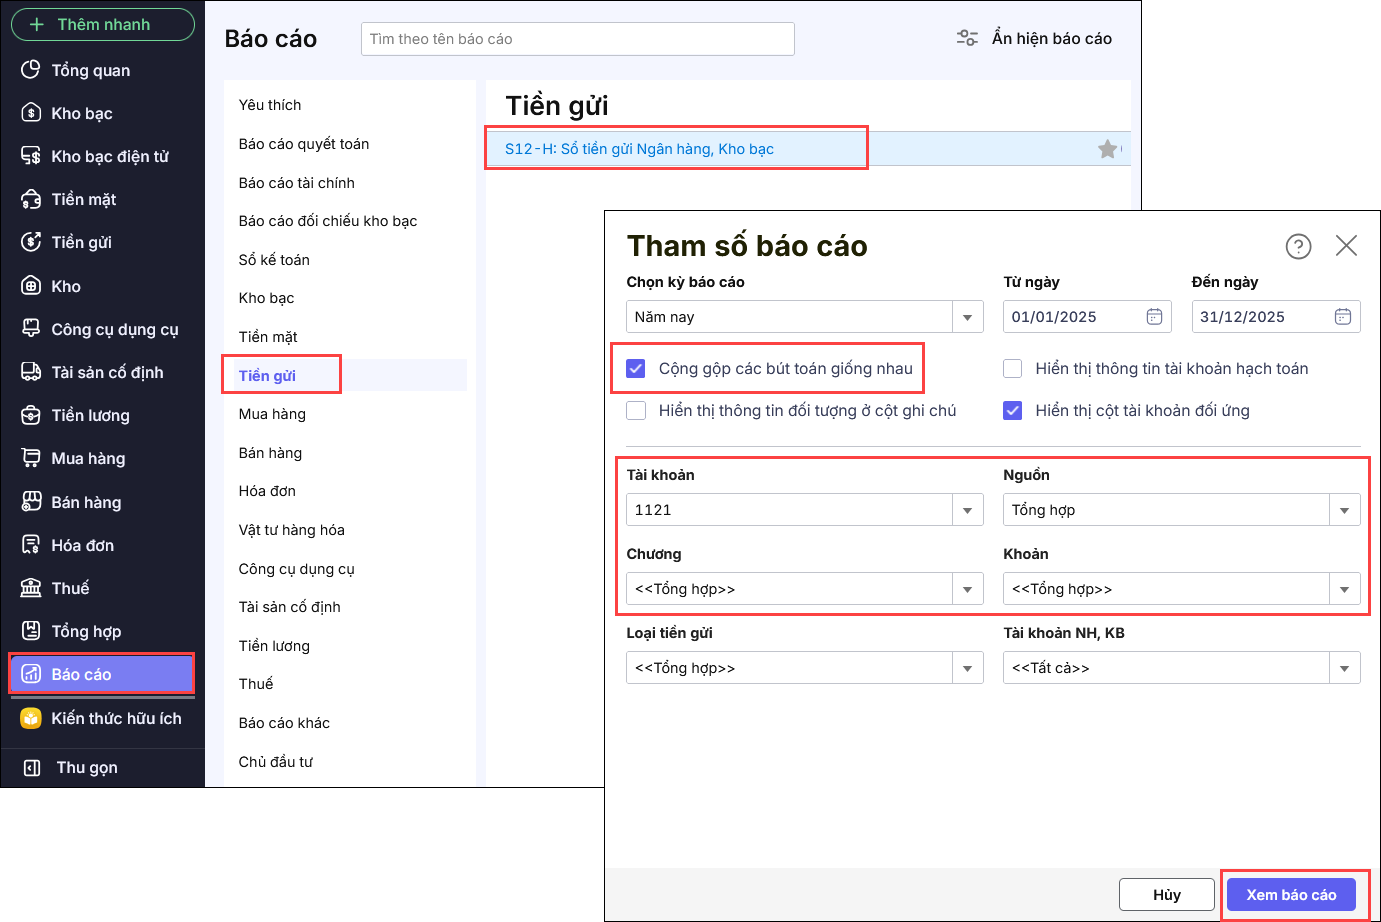Enable Hiển thị thông tin tài khoản hạch toán

[1013, 369]
